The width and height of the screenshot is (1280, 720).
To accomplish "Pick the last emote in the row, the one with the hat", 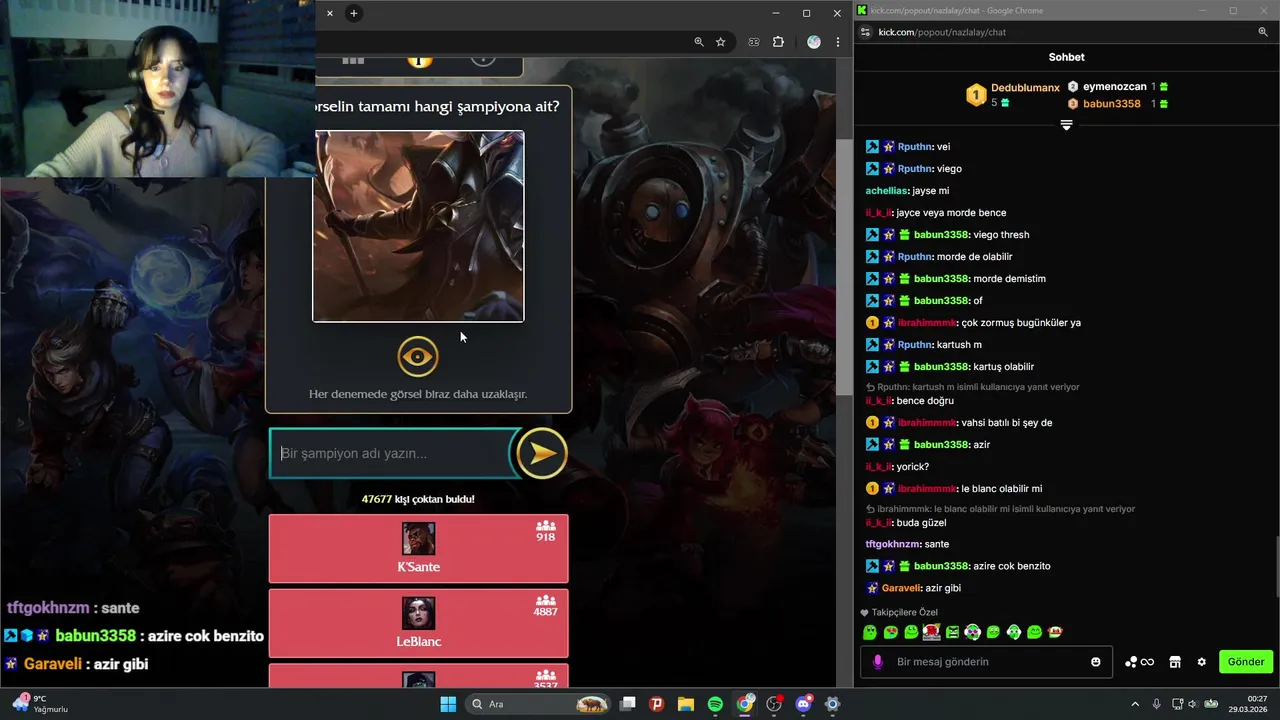I will [x=1055, y=632].
